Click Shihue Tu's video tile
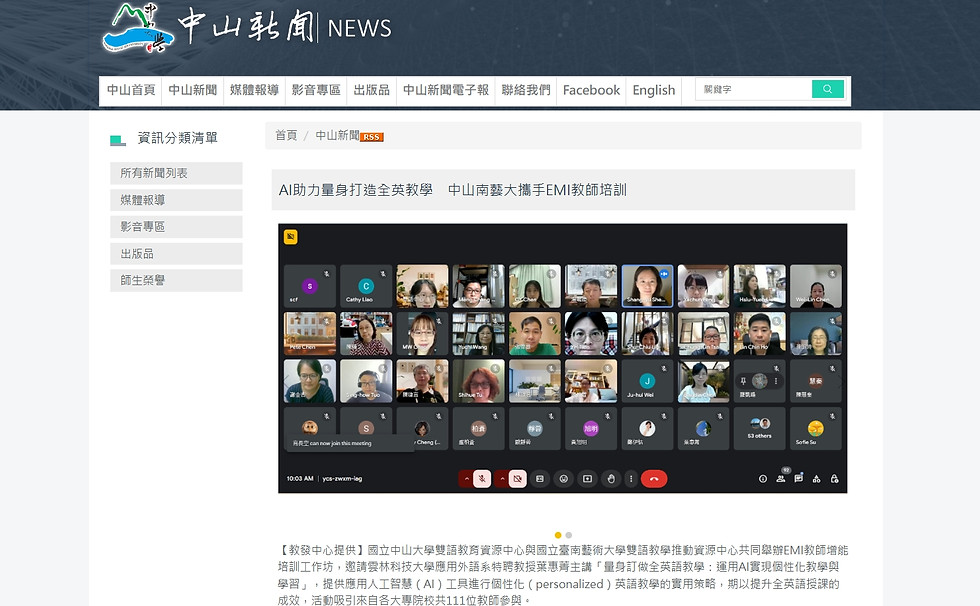 (478, 380)
